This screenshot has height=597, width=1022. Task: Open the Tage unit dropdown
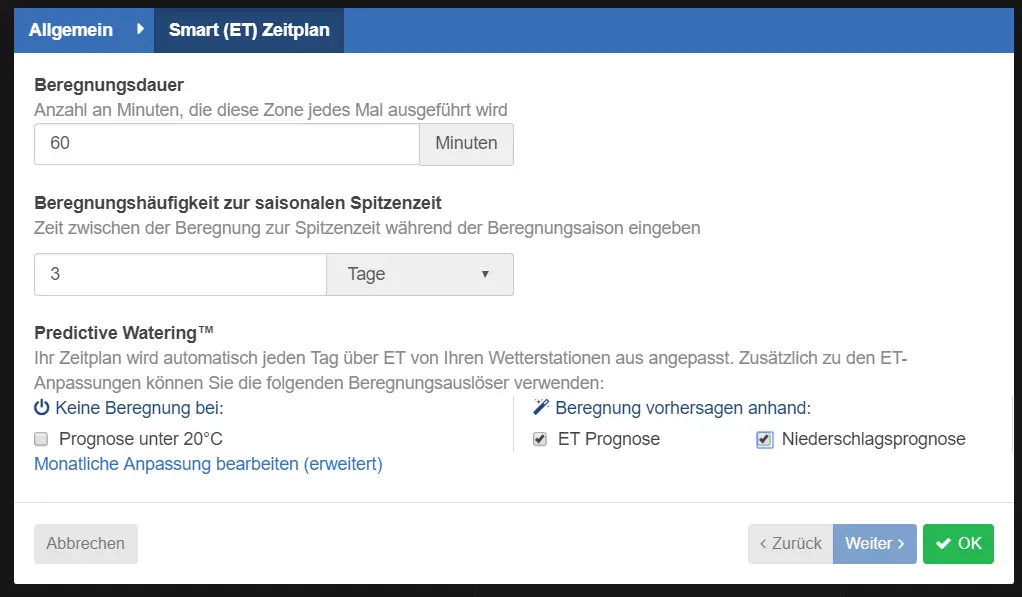pos(419,274)
